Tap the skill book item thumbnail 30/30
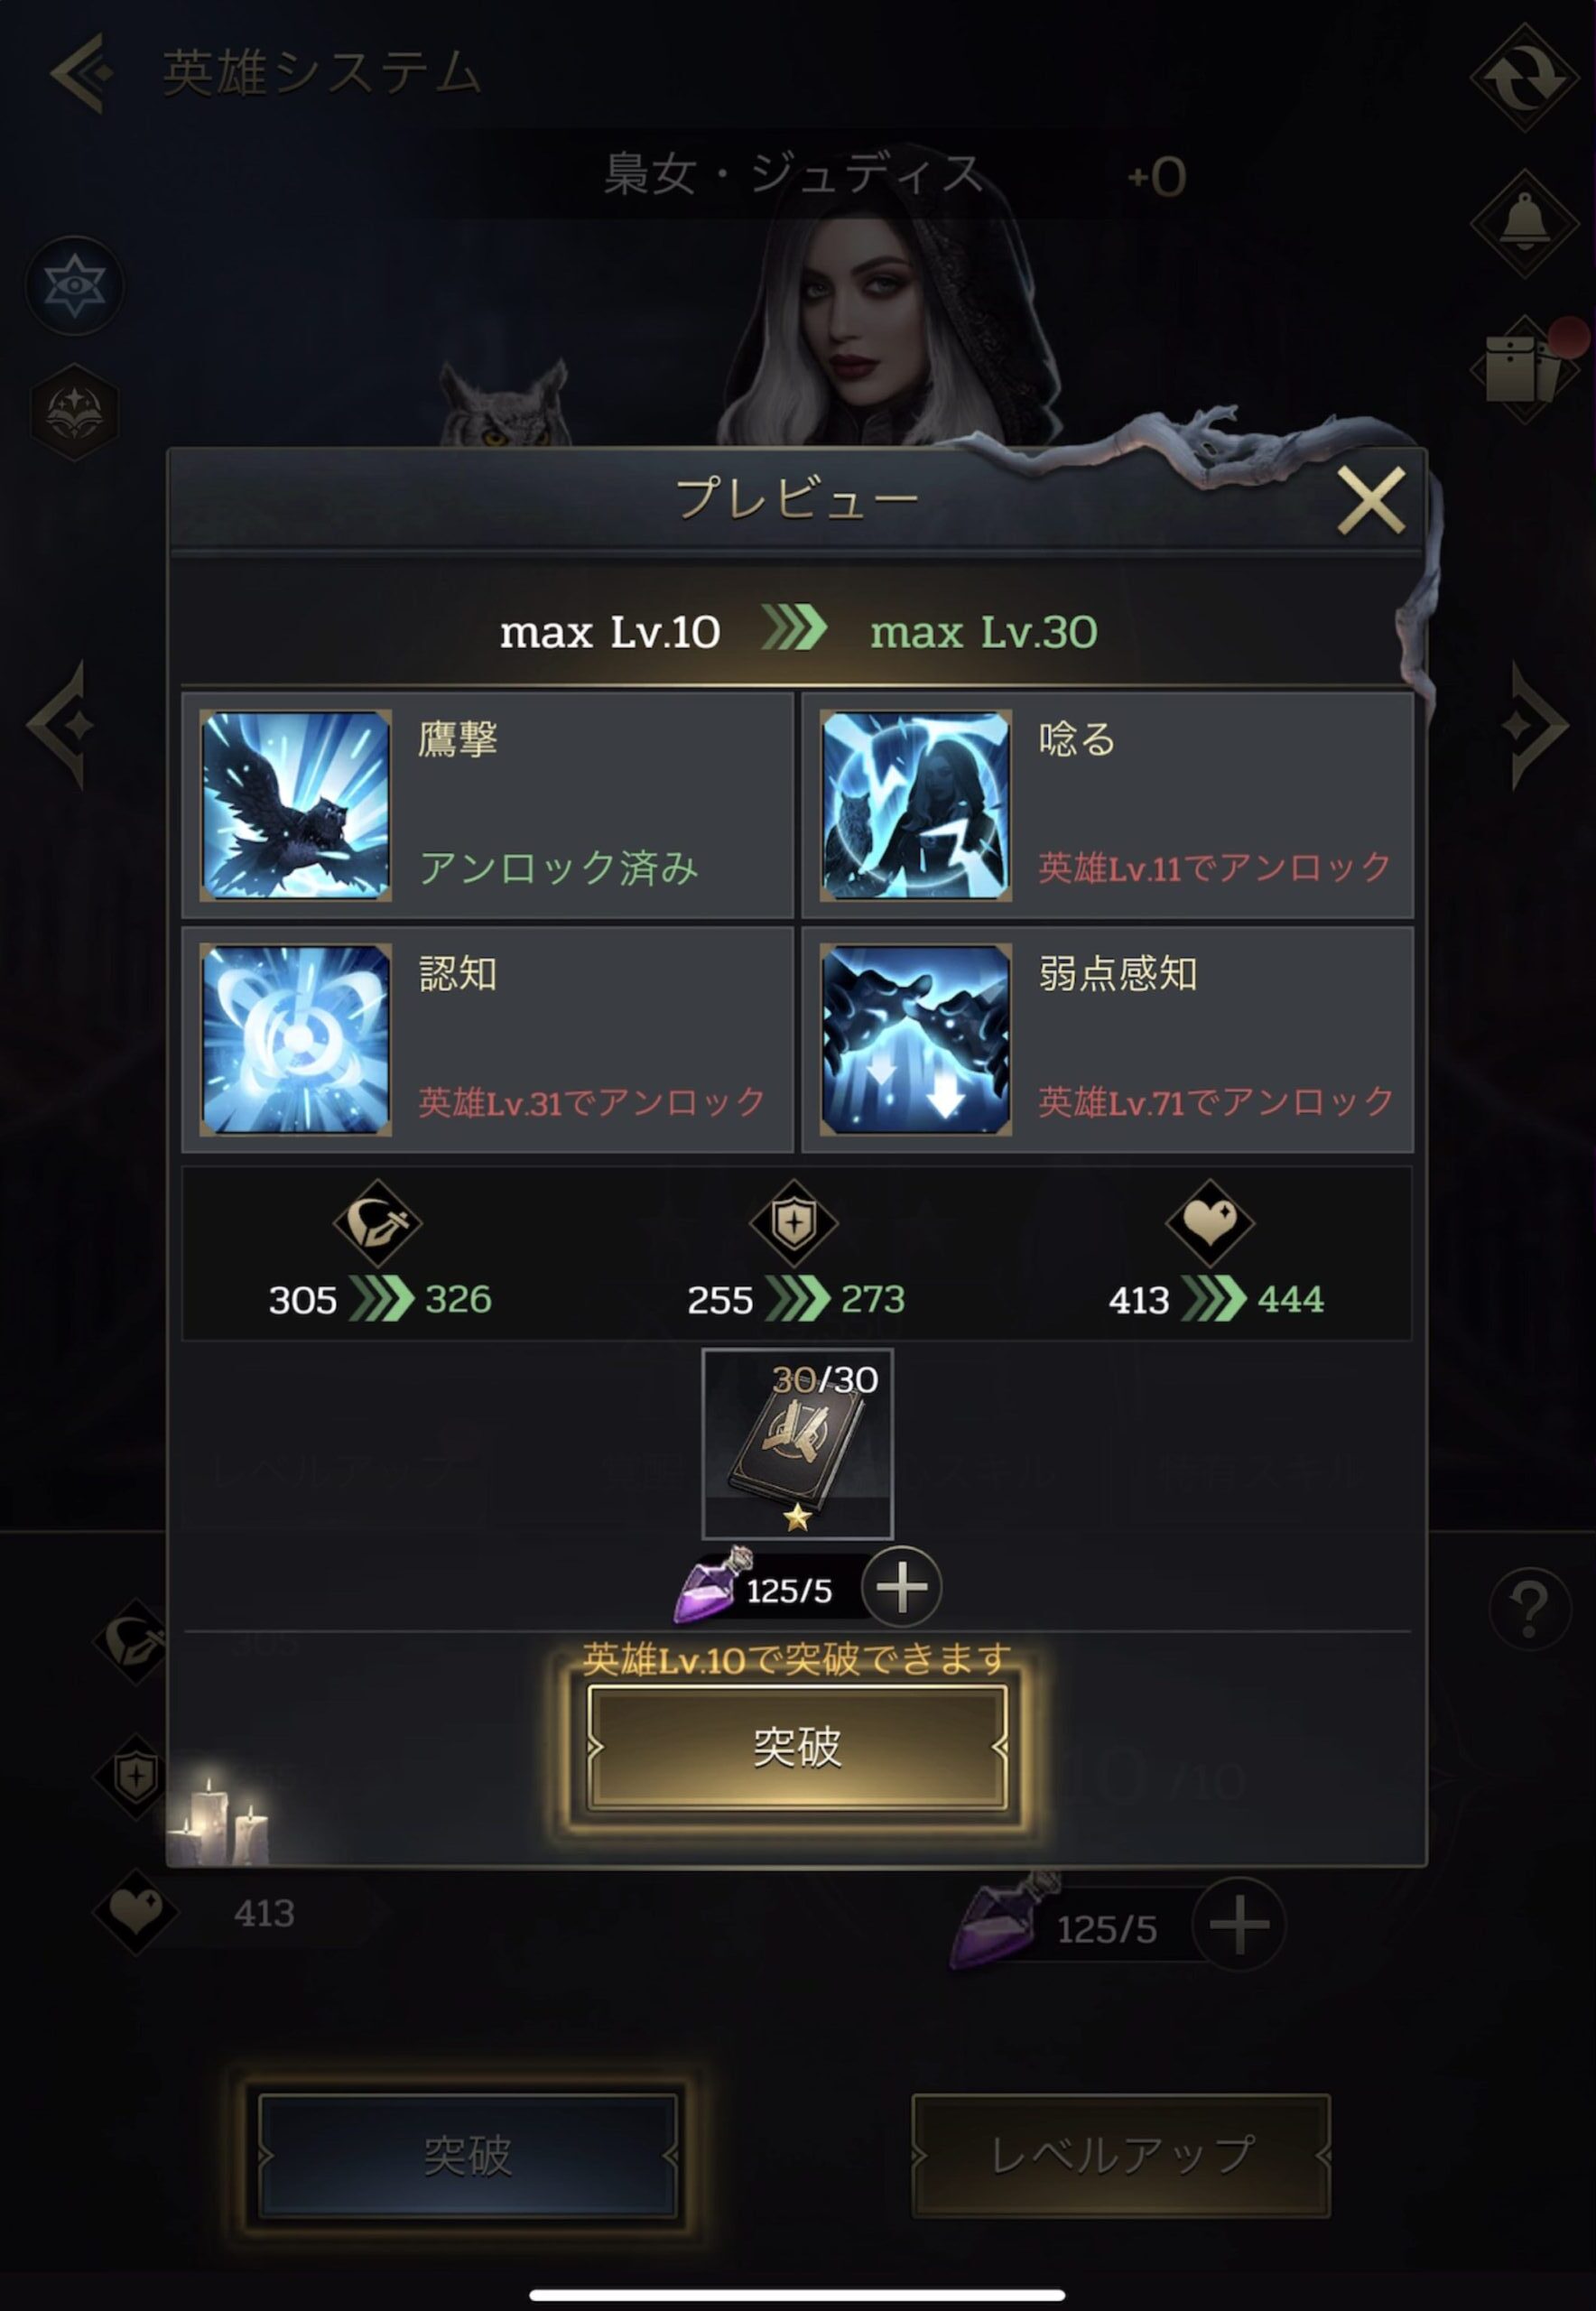The height and width of the screenshot is (2311, 1596). click(x=797, y=1444)
